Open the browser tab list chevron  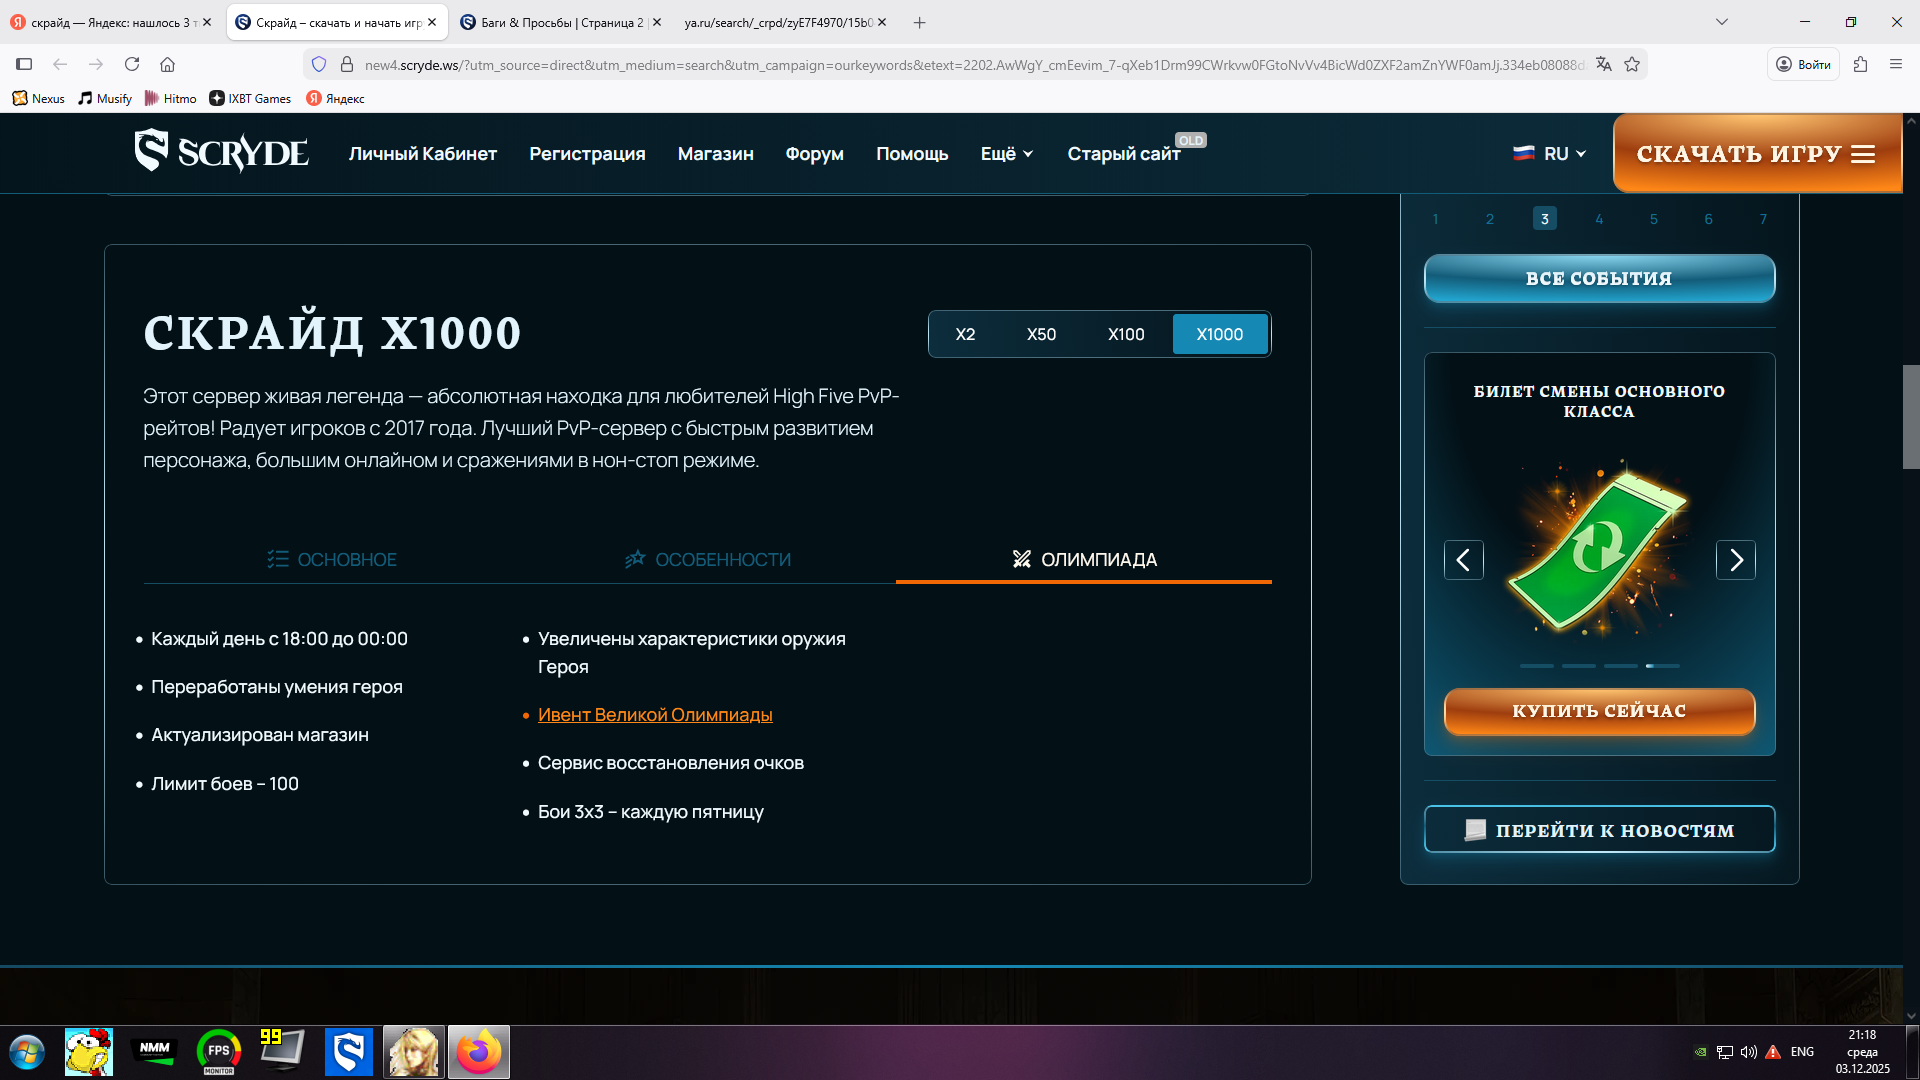click(x=1722, y=22)
